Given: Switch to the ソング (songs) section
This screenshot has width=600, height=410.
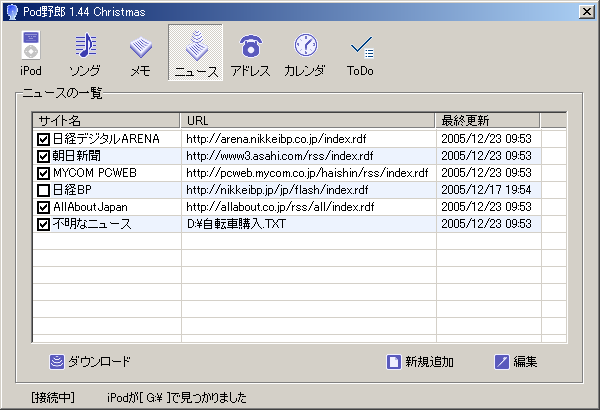Looking at the screenshot, I should [x=85, y=53].
